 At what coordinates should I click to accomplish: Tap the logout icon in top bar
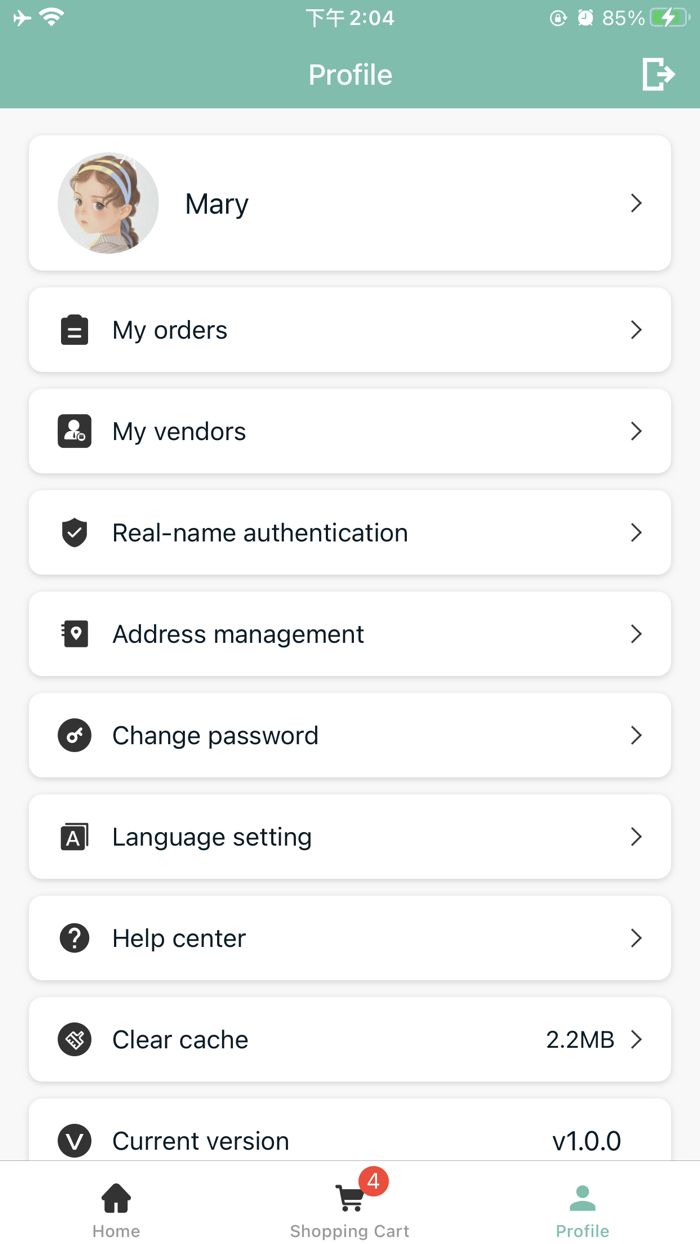(658, 74)
